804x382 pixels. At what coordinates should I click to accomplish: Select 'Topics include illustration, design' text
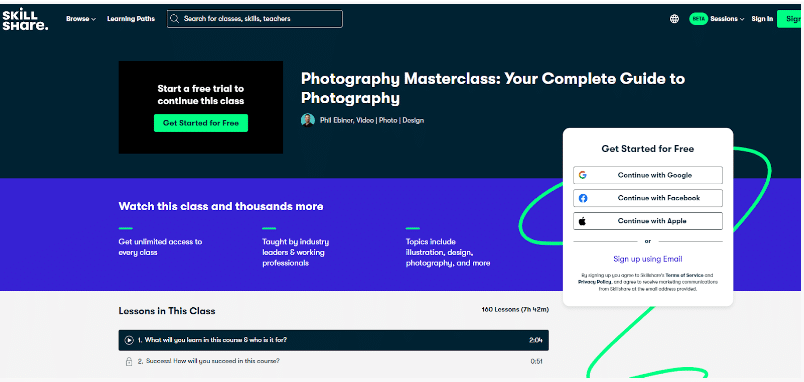pyautogui.click(x=448, y=252)
